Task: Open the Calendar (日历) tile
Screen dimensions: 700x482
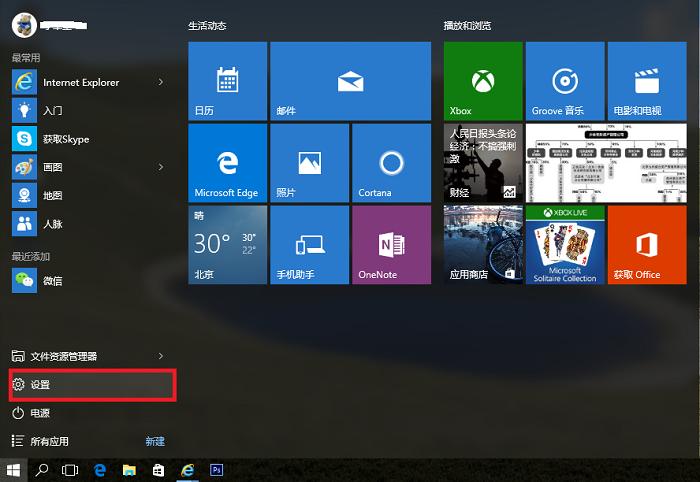Action: point(228,81)
